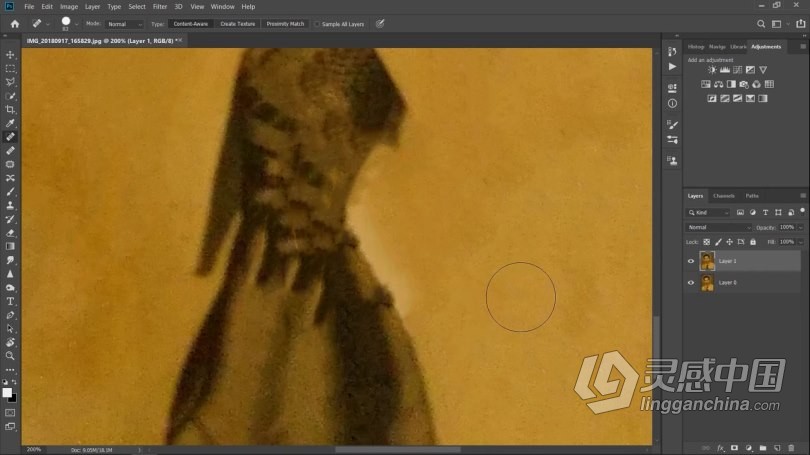810x455 pixels.
Task: Open the search magnifier icon
Action: click(x=761, y=24)
